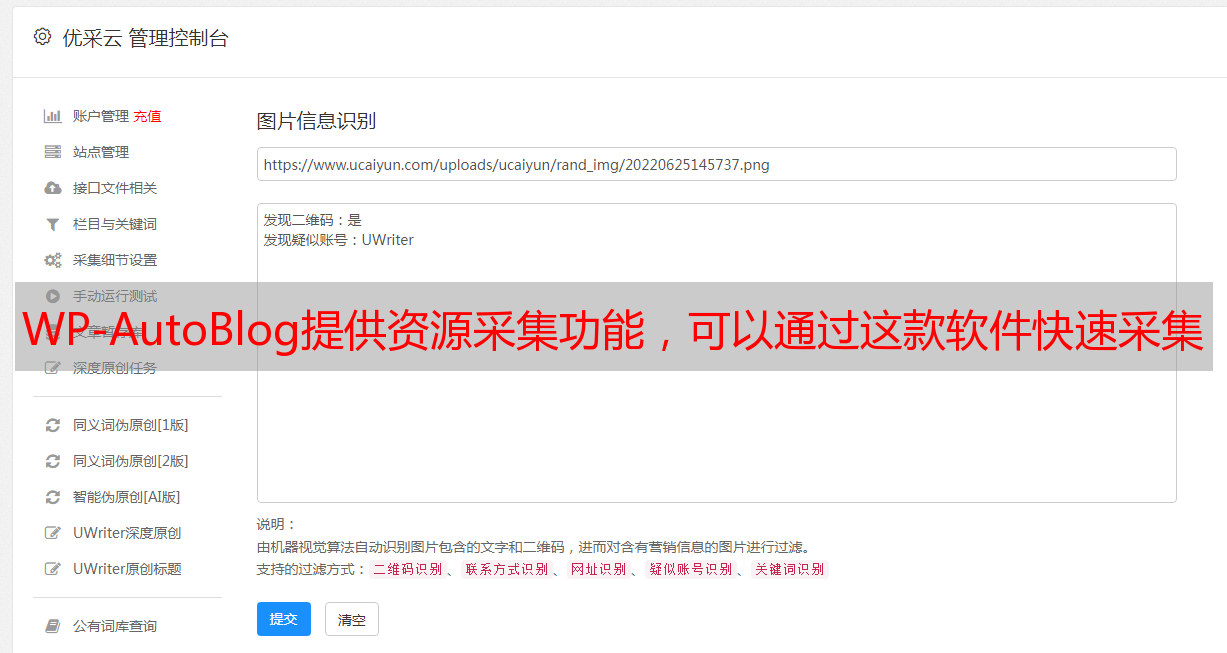The image size is (1227, 653).
Task: Click the refresh icon next to 同义词伪原创[1版]
Action: tap(53, 425)
